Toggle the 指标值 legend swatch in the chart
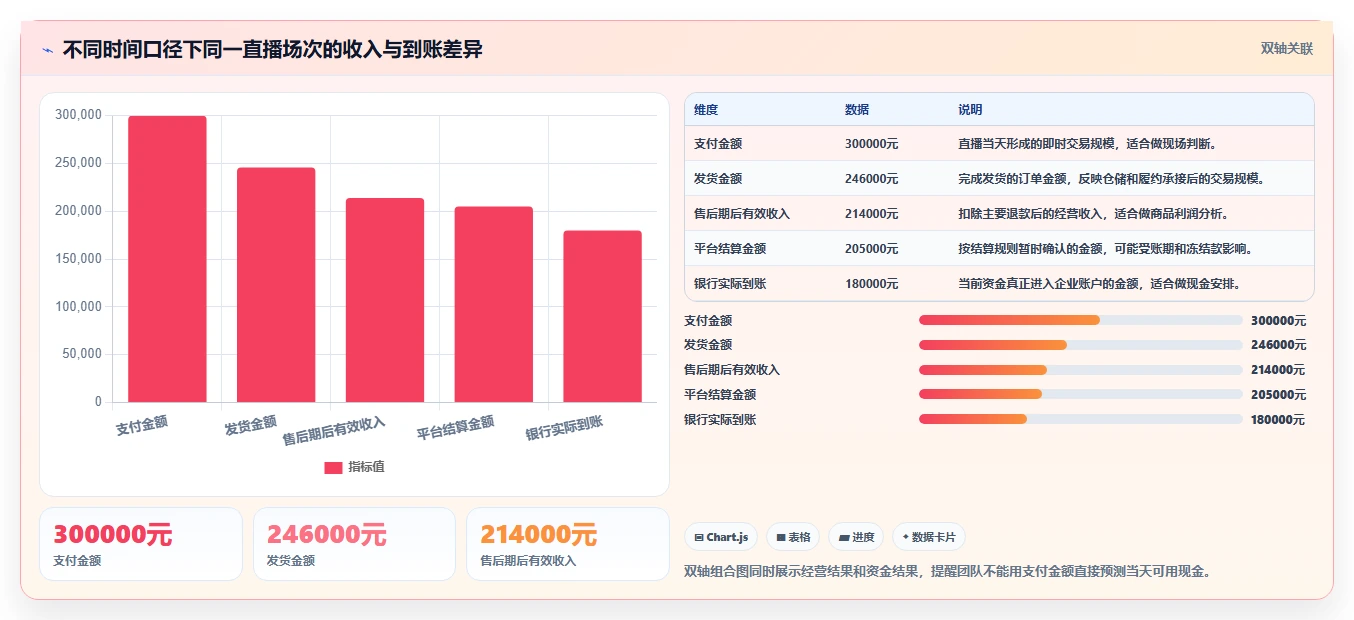1354x620 pixels. pos(333,467)
